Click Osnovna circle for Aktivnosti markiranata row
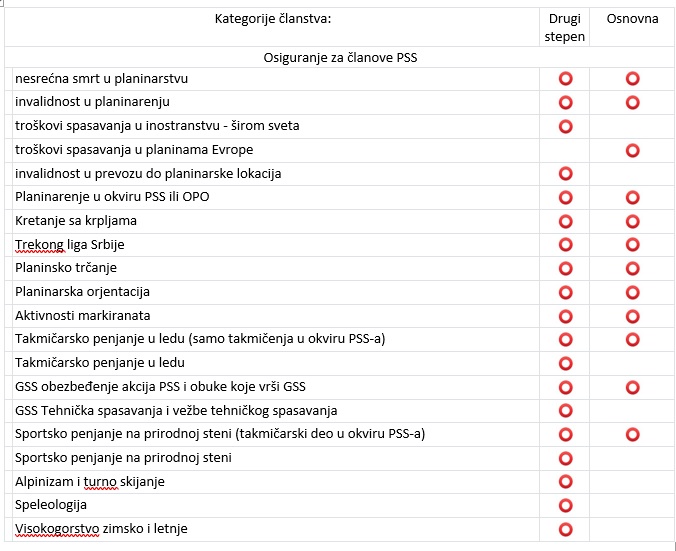 (x=632, y=316)
